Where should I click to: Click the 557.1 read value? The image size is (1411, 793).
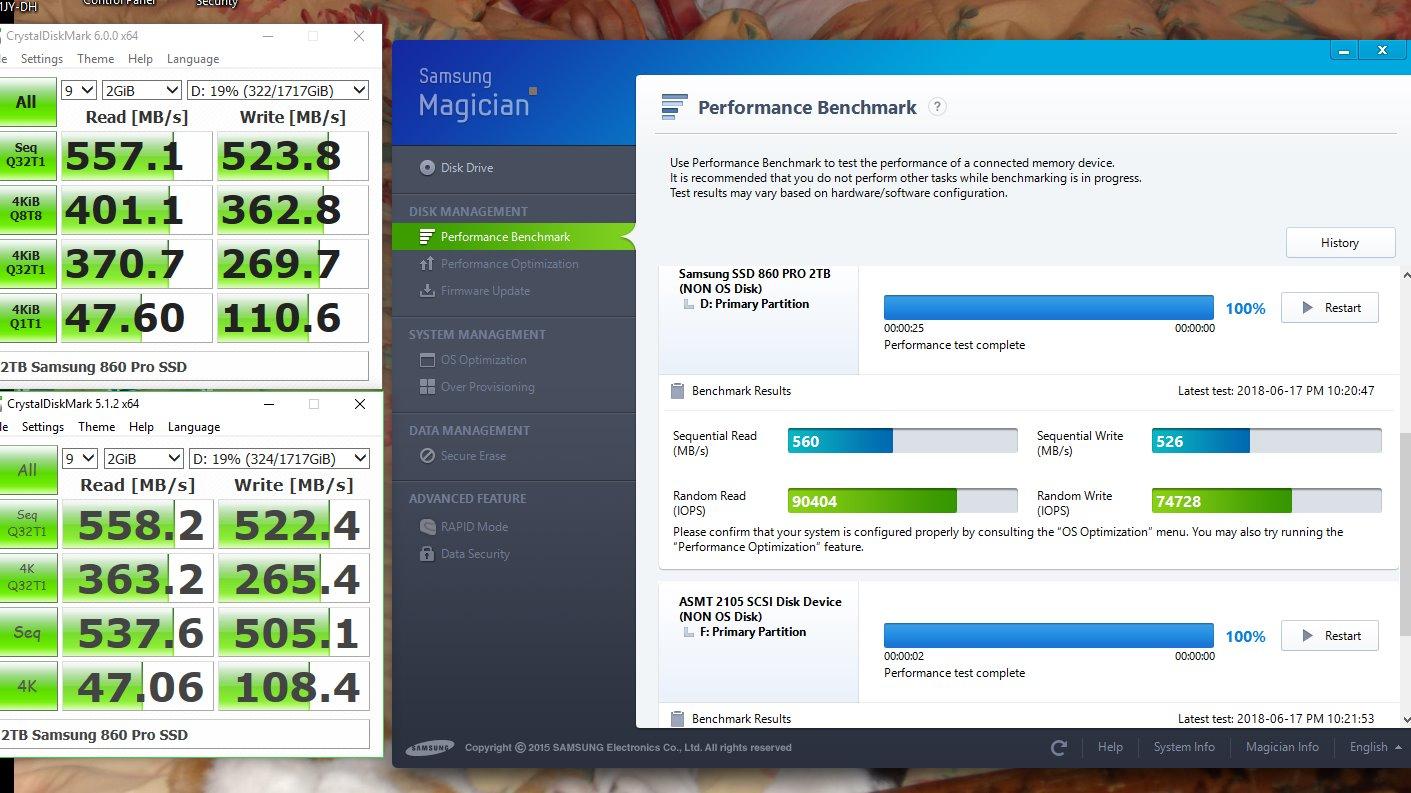[x=137, y=156]
